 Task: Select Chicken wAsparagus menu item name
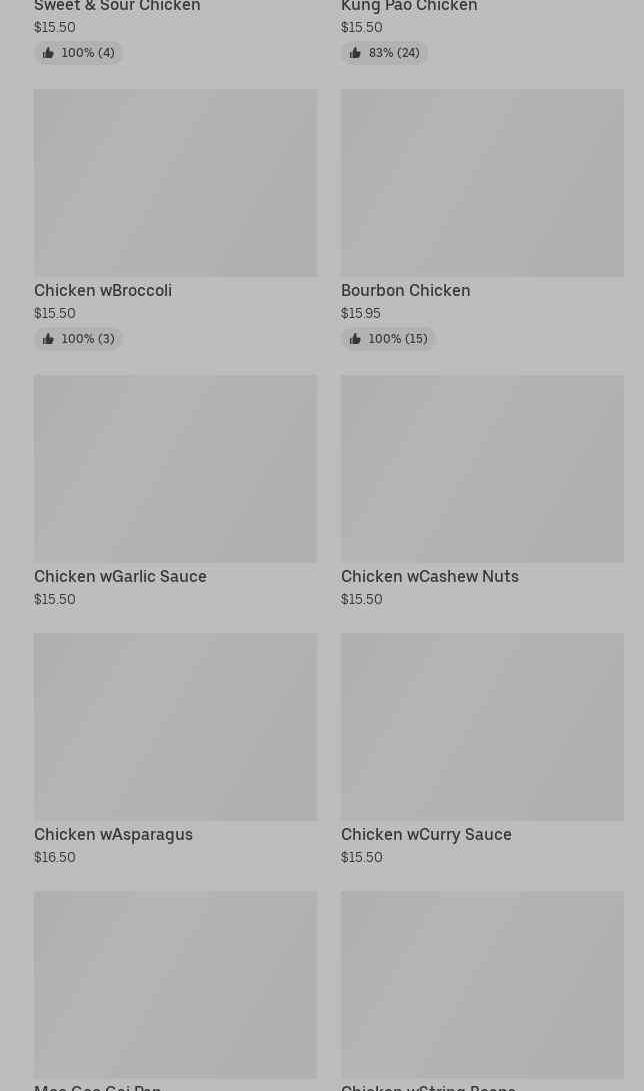(x=113, y=835)
